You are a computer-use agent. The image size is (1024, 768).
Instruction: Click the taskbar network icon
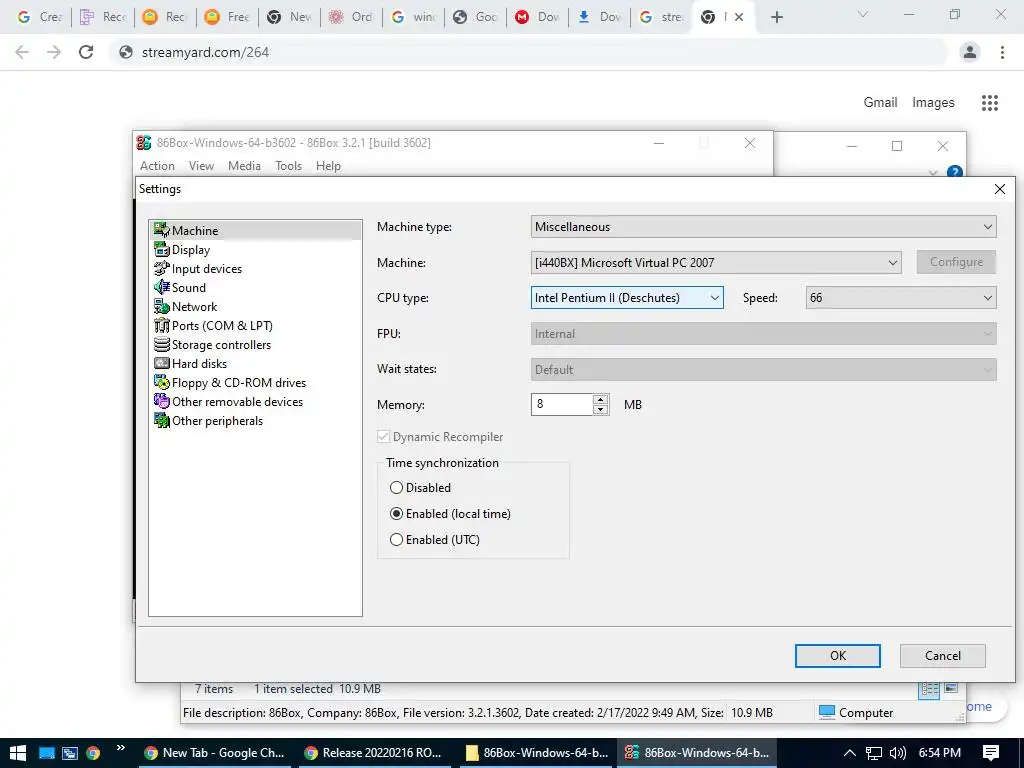874,753
